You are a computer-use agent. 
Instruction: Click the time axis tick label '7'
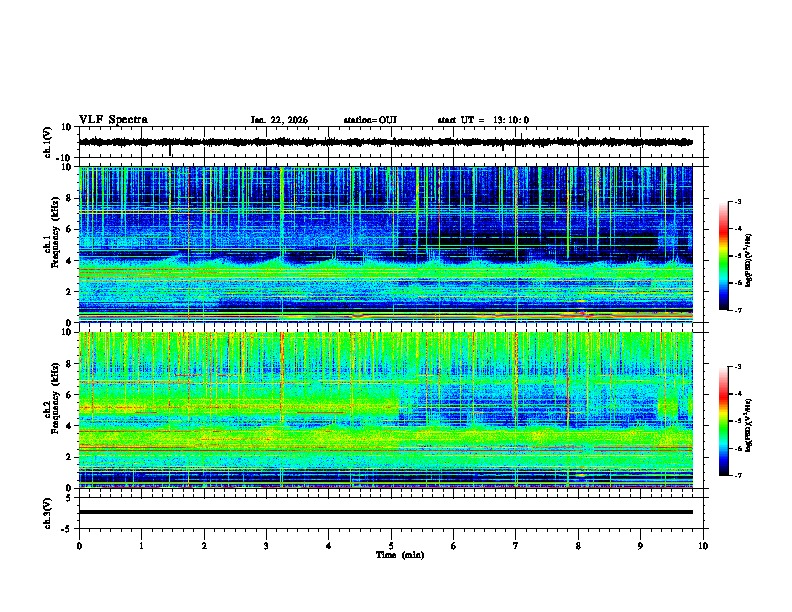click(x=516, y=546)
